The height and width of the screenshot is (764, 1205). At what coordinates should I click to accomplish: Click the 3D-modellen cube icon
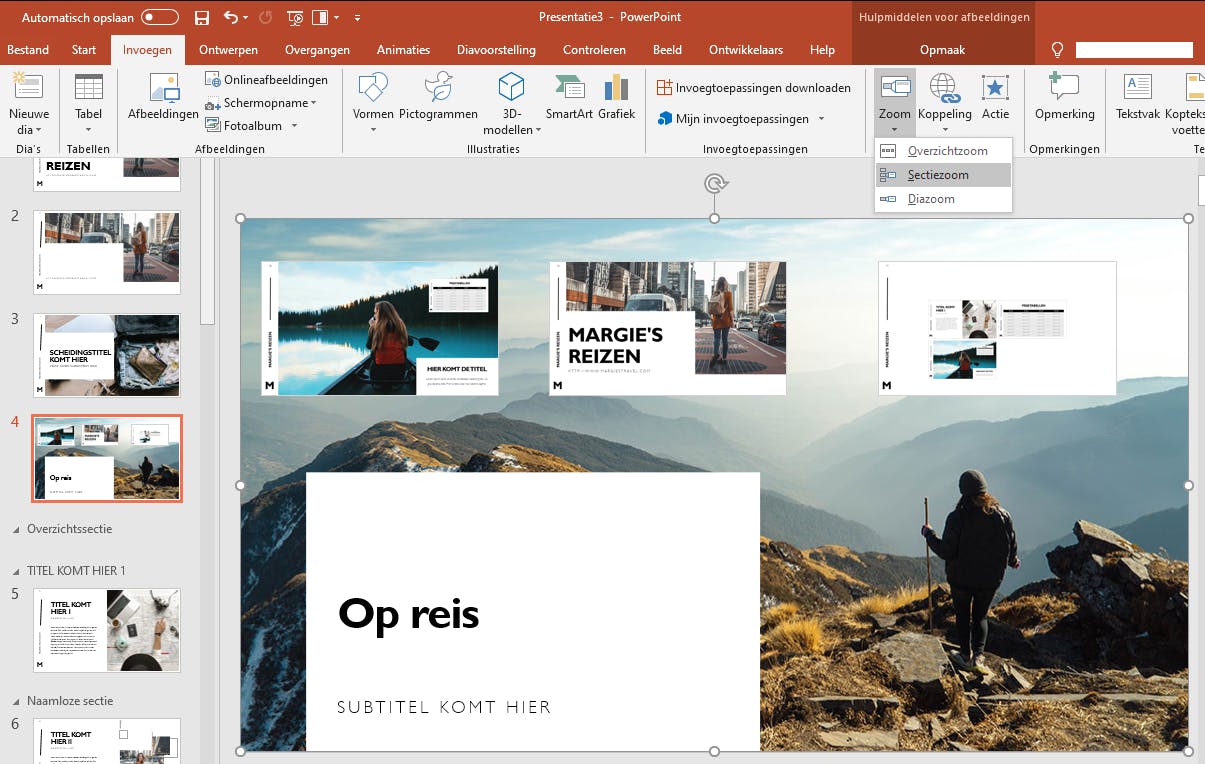click(511, 88)
